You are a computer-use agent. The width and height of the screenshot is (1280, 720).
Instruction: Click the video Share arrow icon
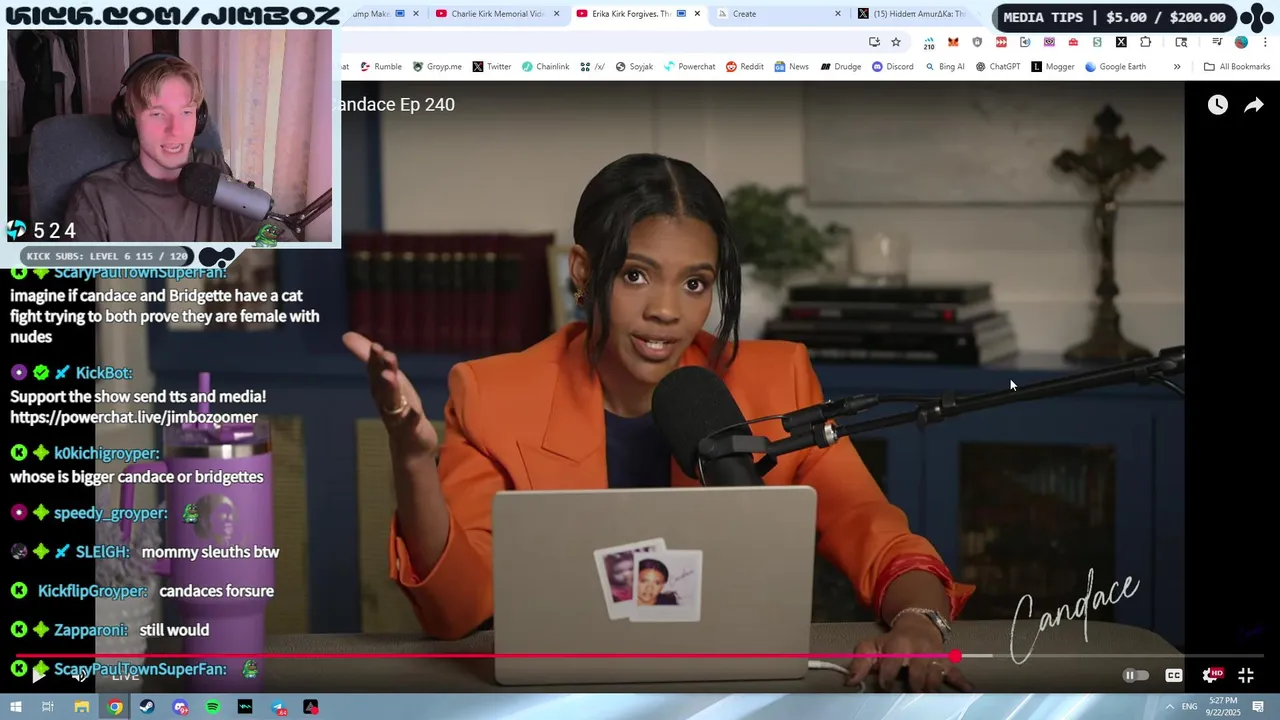(1254, 105)
